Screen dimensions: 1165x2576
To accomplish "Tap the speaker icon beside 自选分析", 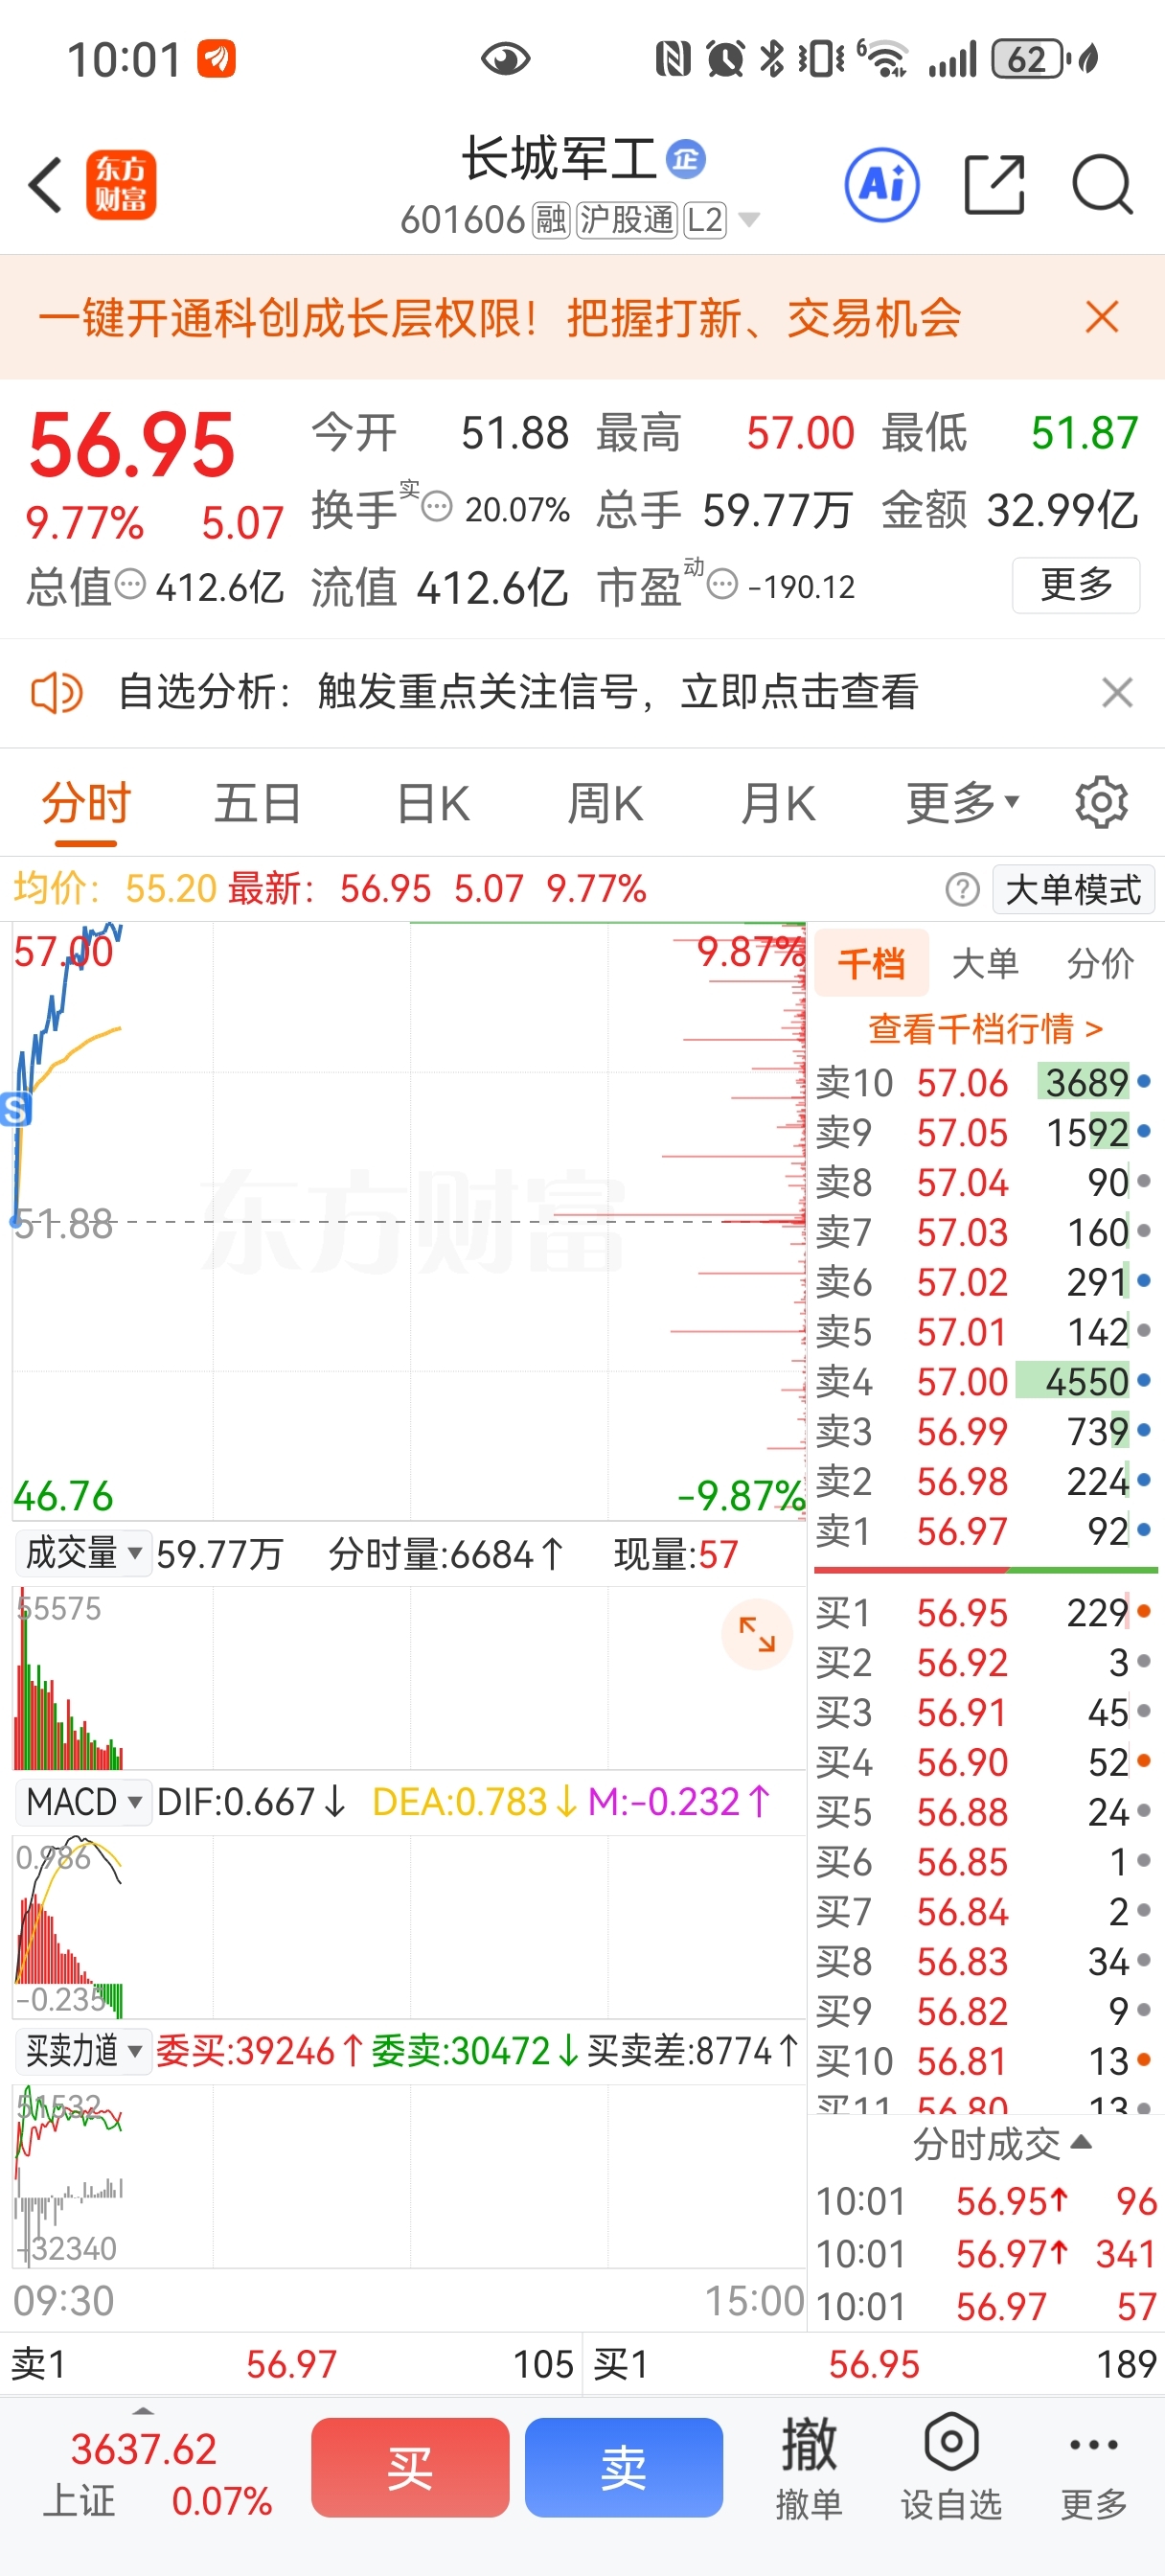I will click(56, 692).
